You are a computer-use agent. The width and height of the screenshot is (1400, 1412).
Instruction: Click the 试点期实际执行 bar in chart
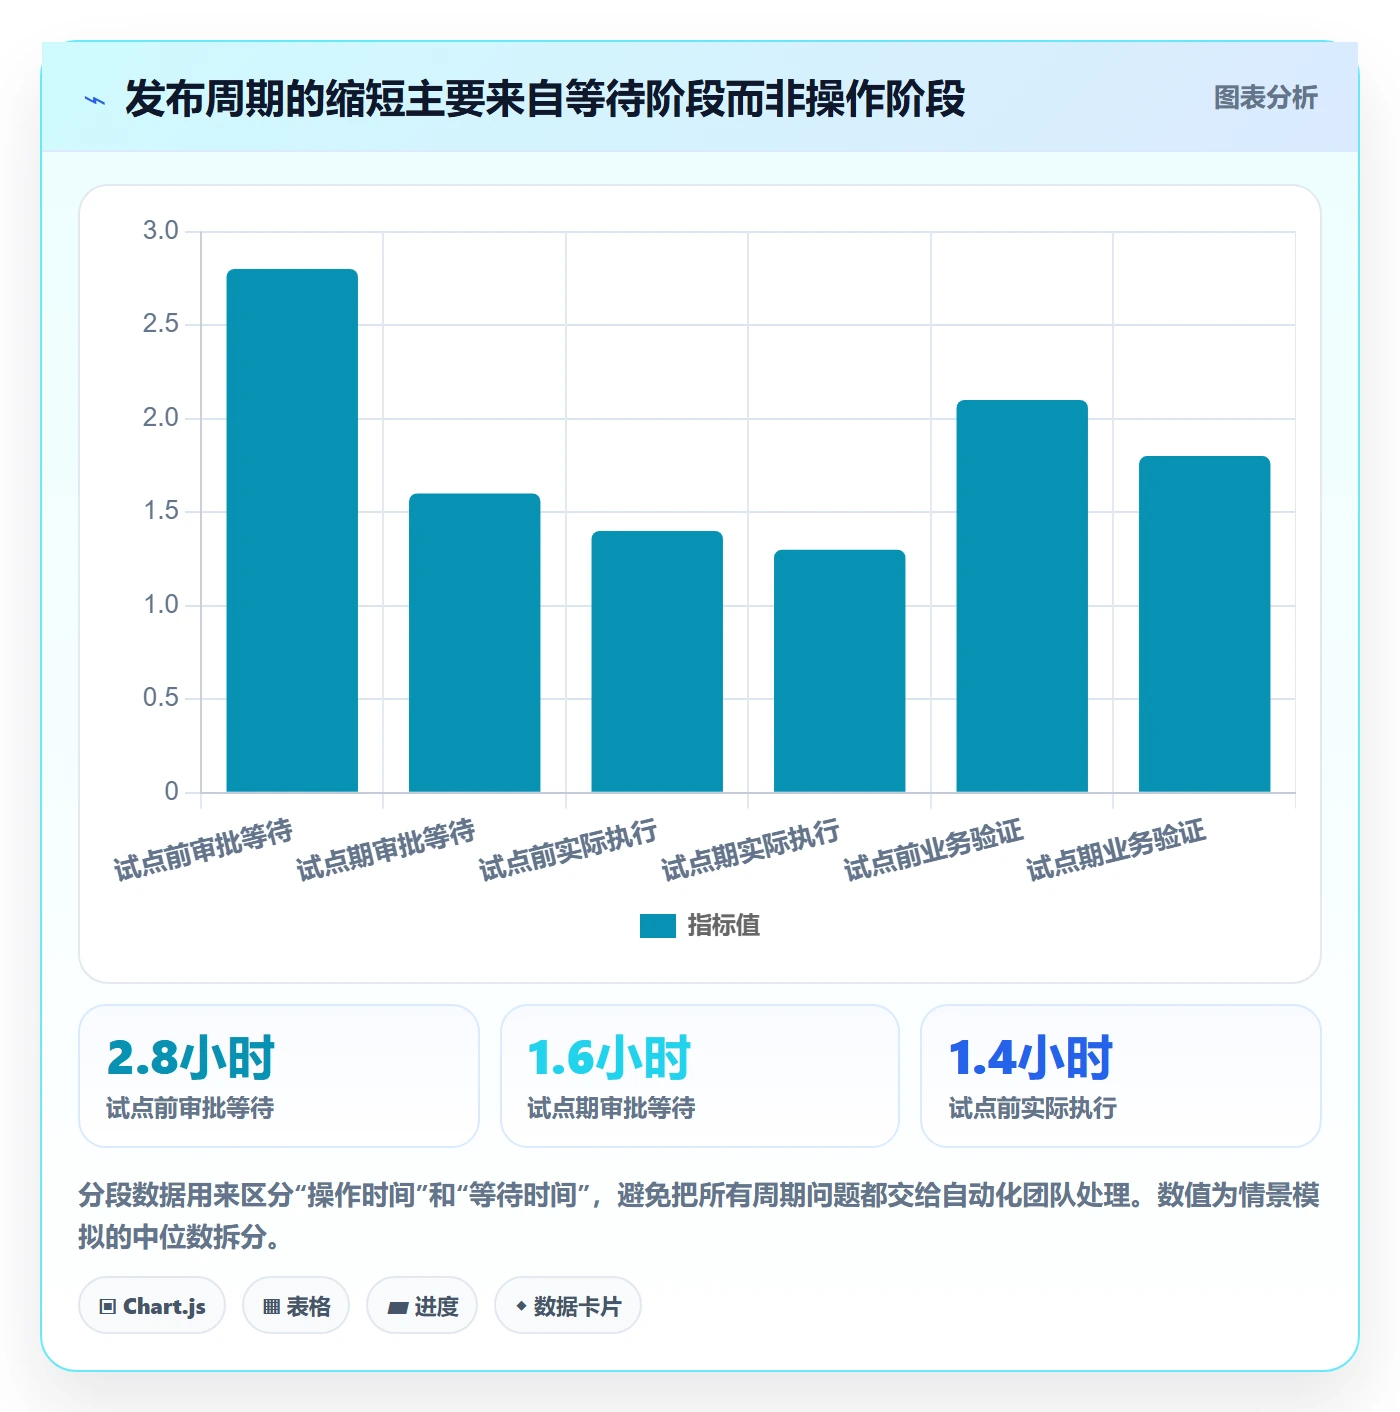click(x=840, y=671)
